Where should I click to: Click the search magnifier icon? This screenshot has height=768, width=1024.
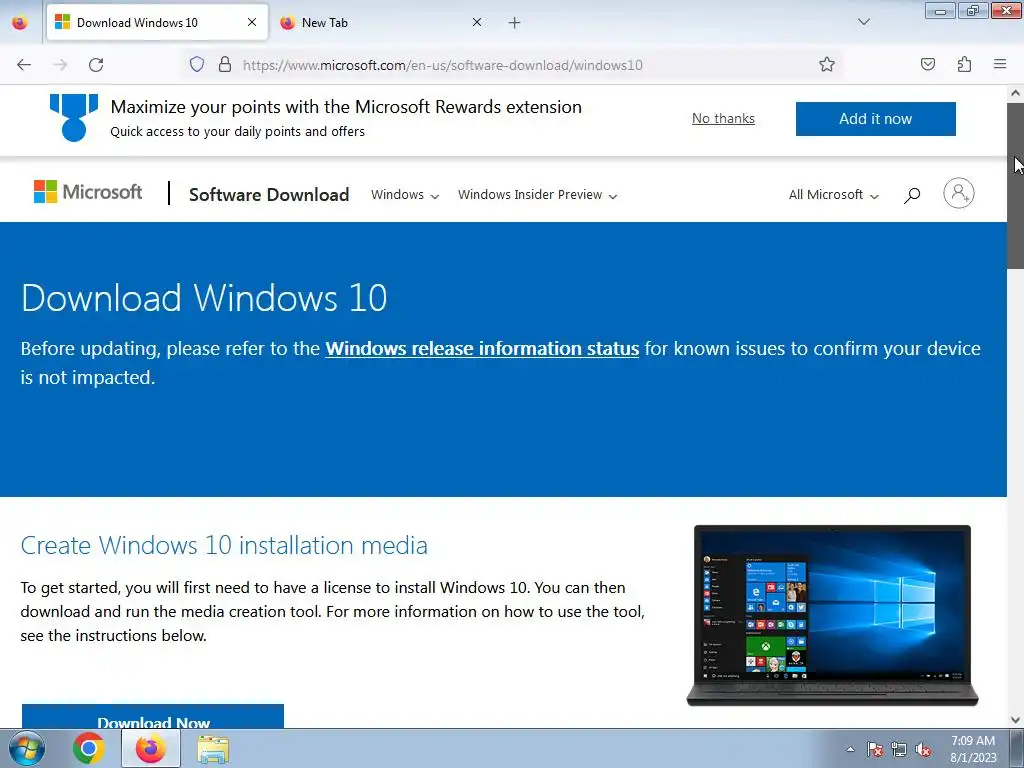912,195
